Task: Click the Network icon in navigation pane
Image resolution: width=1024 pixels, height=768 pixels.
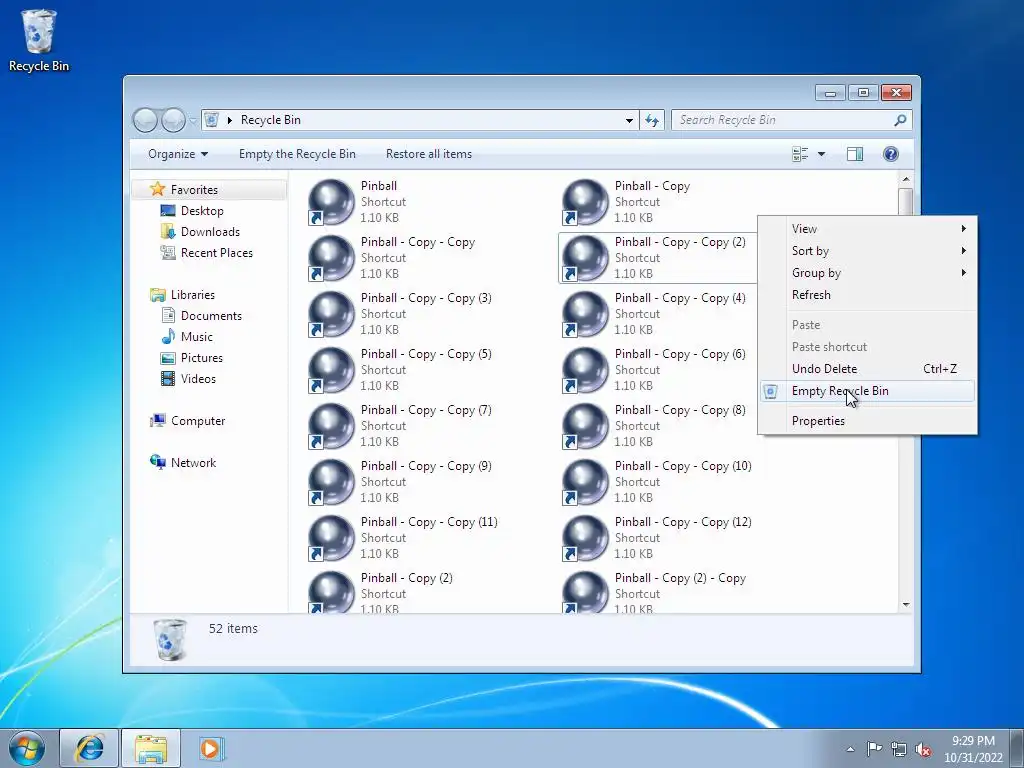Action: (157, 462)
